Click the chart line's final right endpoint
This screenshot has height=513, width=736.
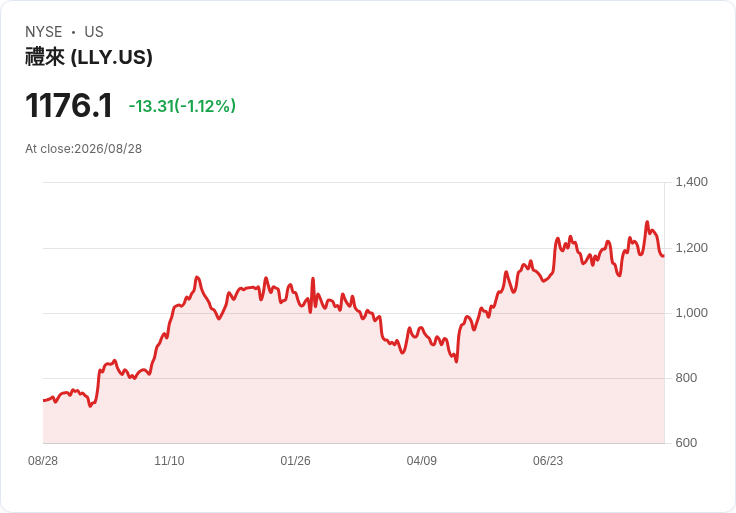coord(663,256)
